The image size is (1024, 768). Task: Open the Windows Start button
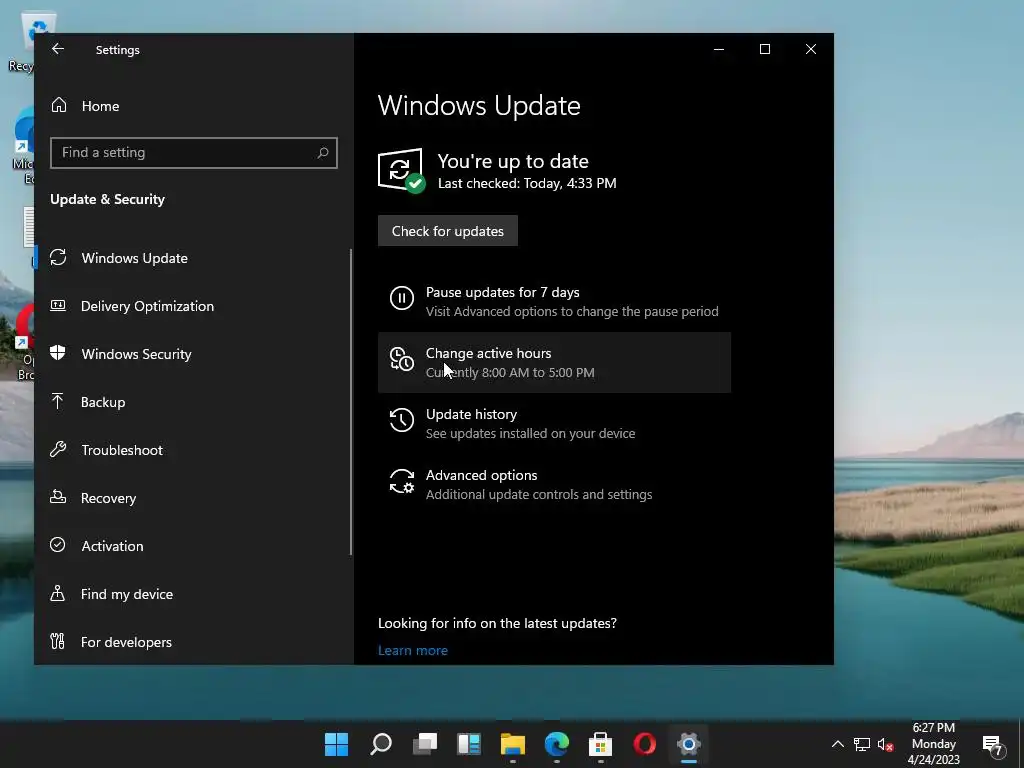pyautogui.click(x=336, y=744)
